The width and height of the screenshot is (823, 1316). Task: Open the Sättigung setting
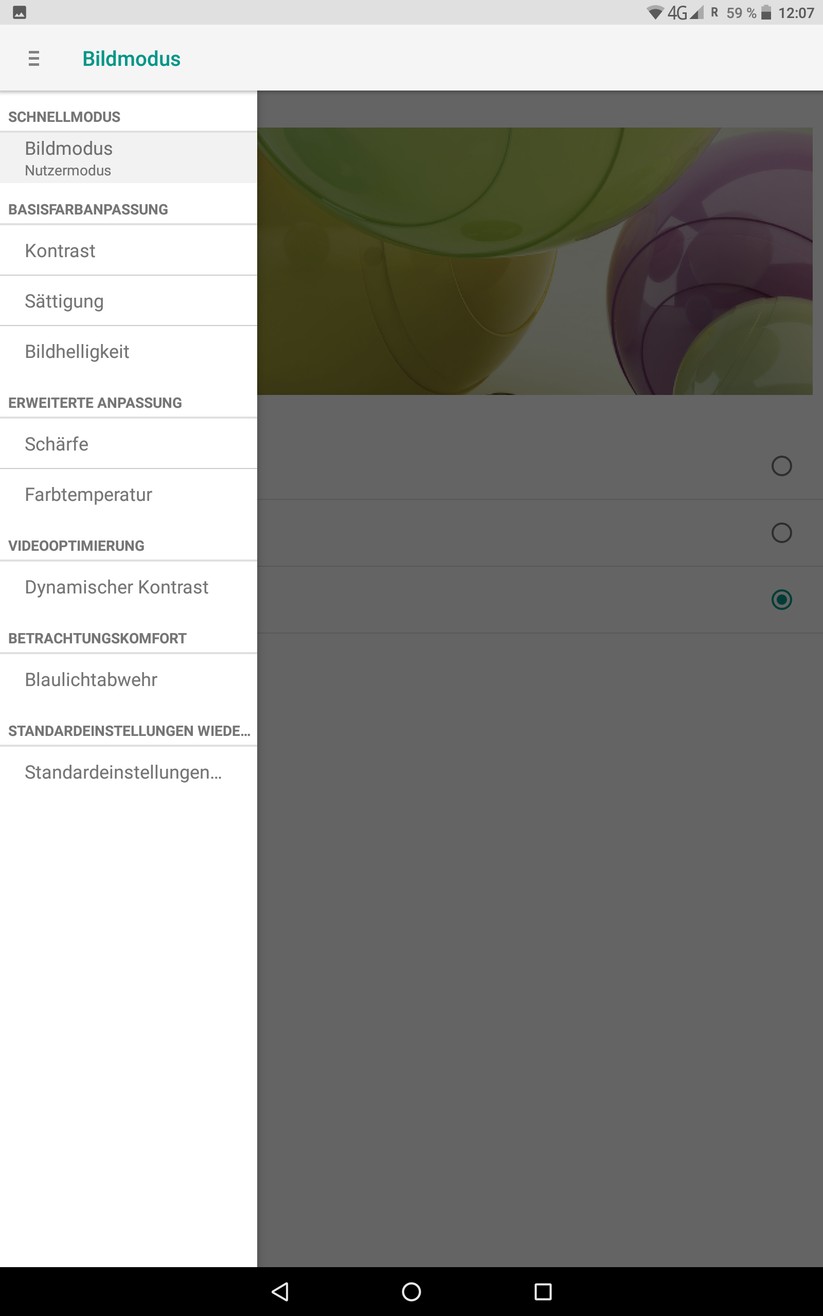128,301
